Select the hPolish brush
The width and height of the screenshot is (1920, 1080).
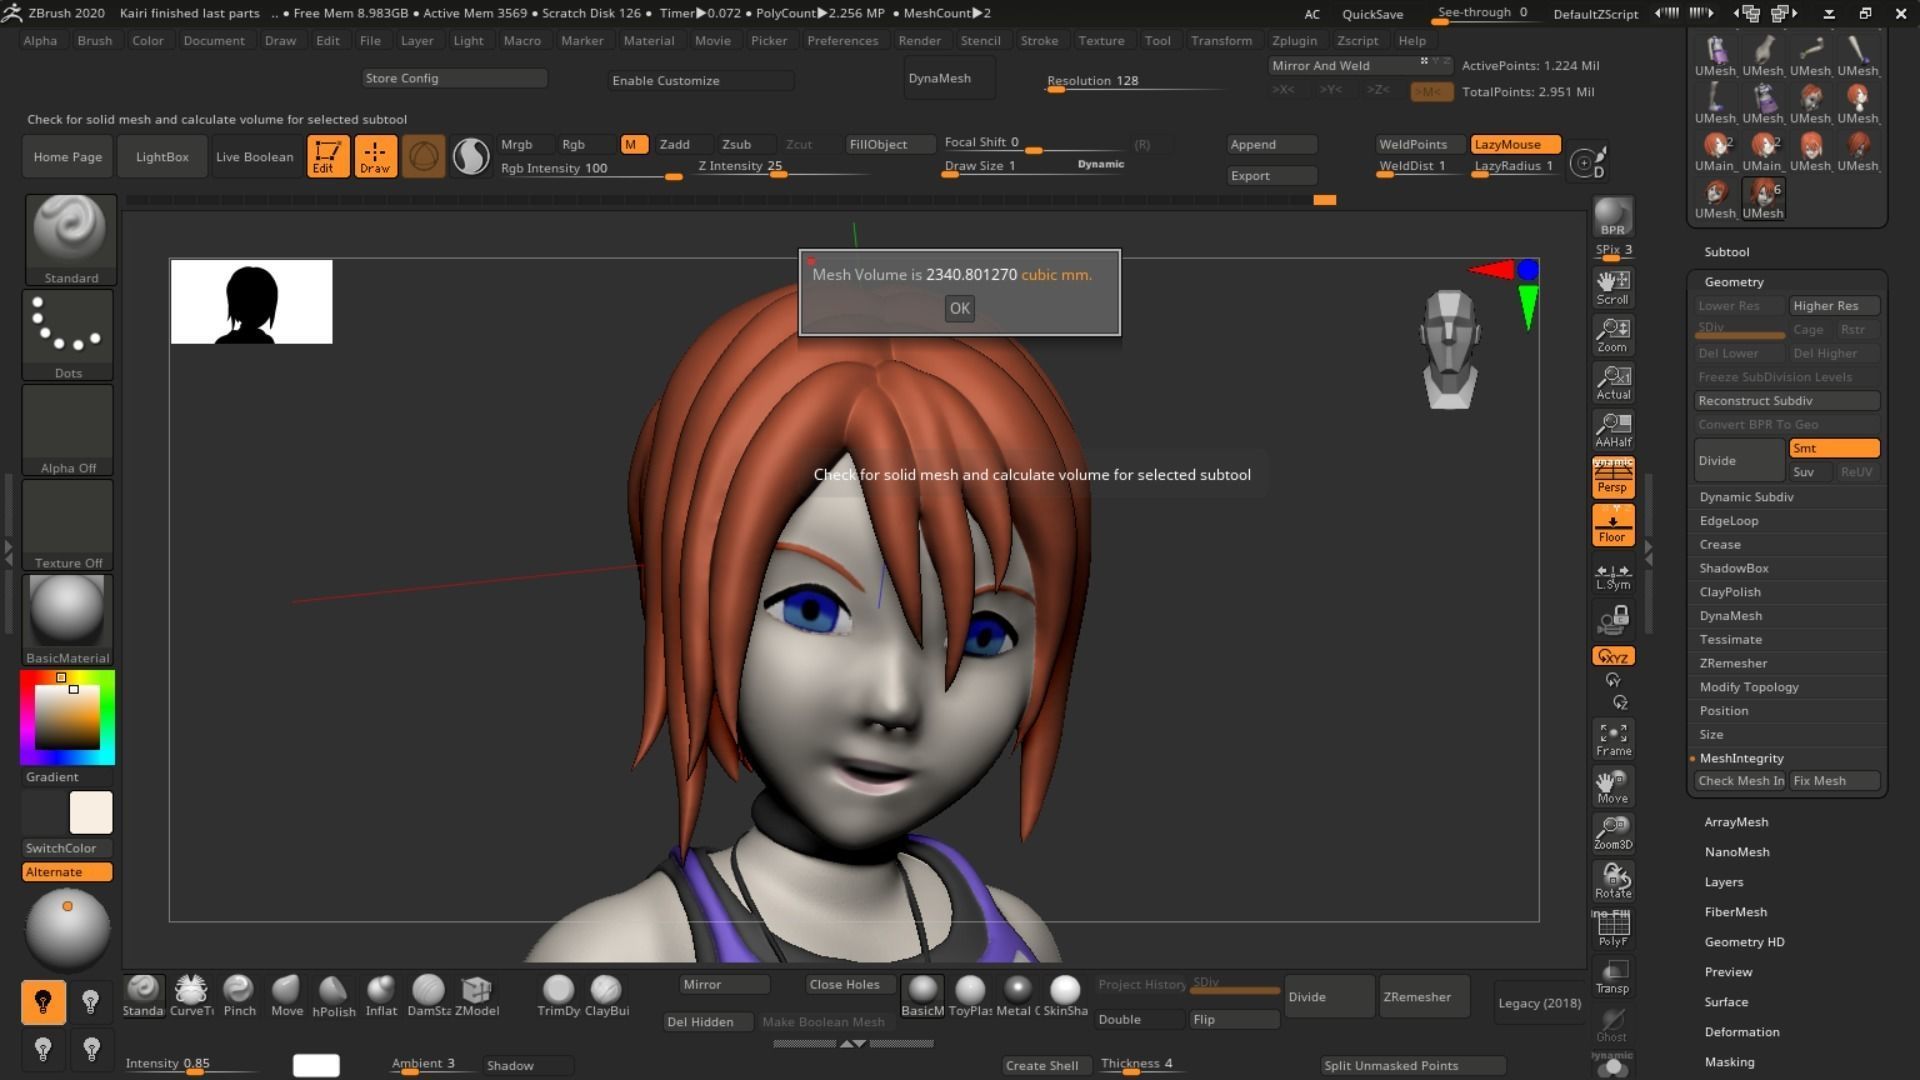[334, 996]
